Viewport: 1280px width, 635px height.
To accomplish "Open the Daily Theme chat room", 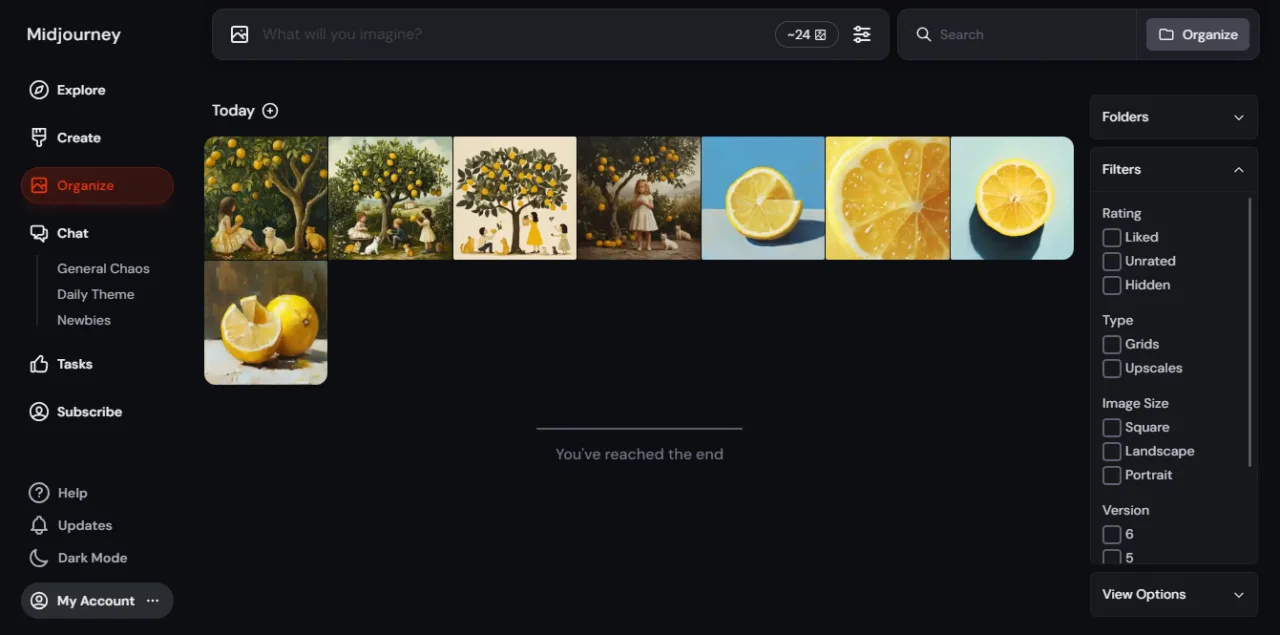I will [x=96, y=295].
